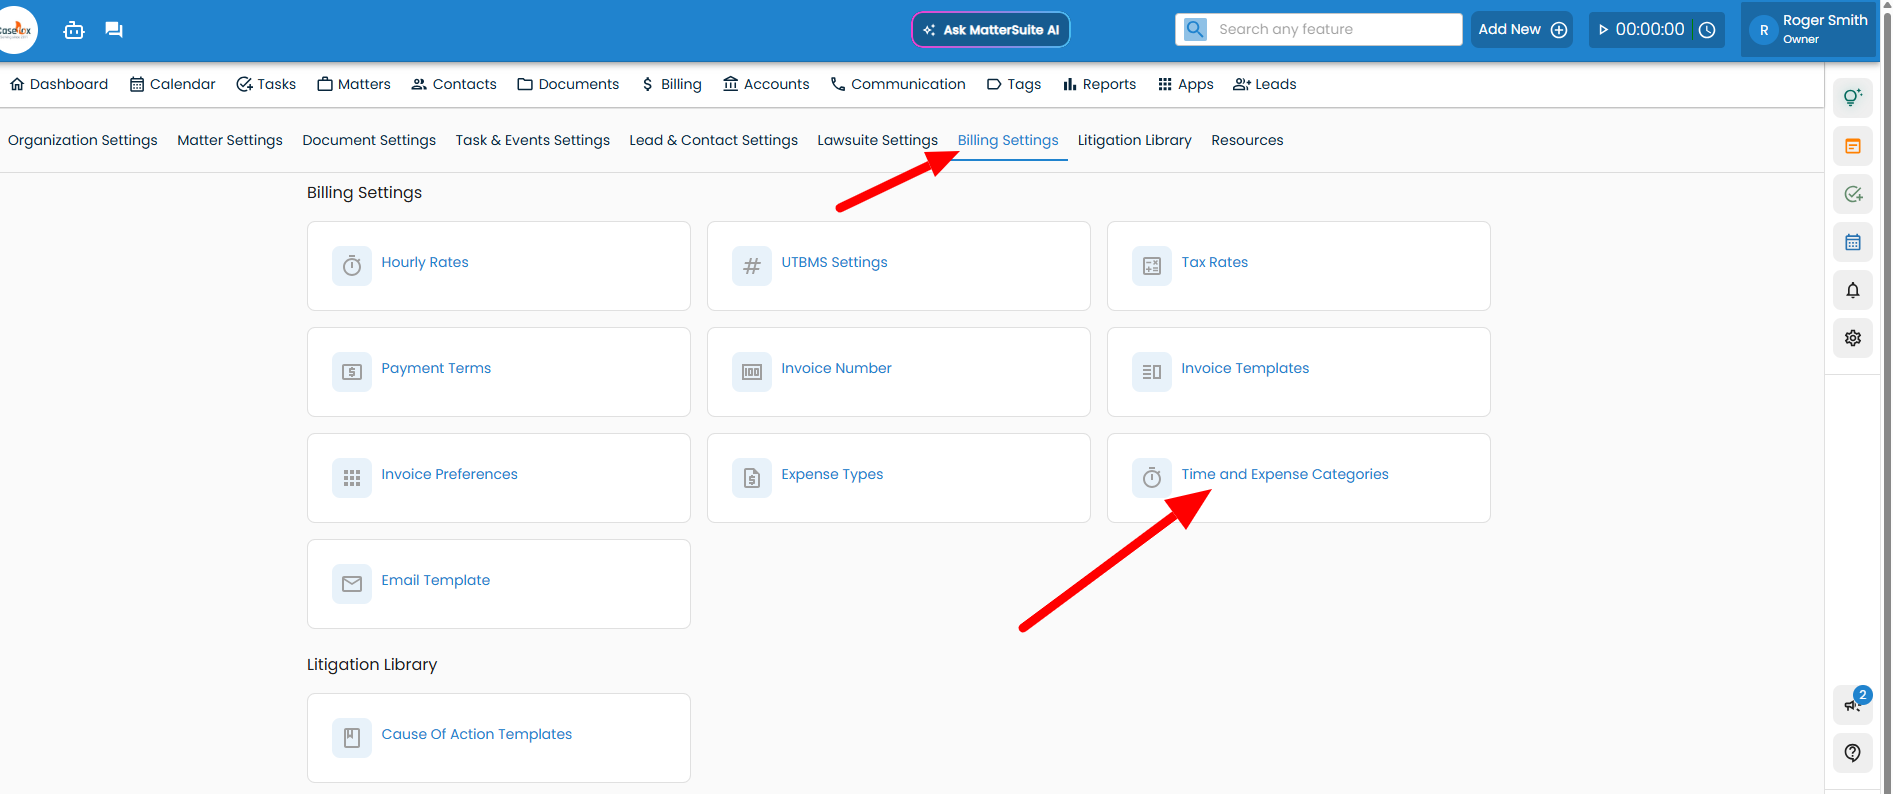Screen dimensions: 1893x794
Task: Open the announcements megaphone icon
Action: tap(1852, 704)
